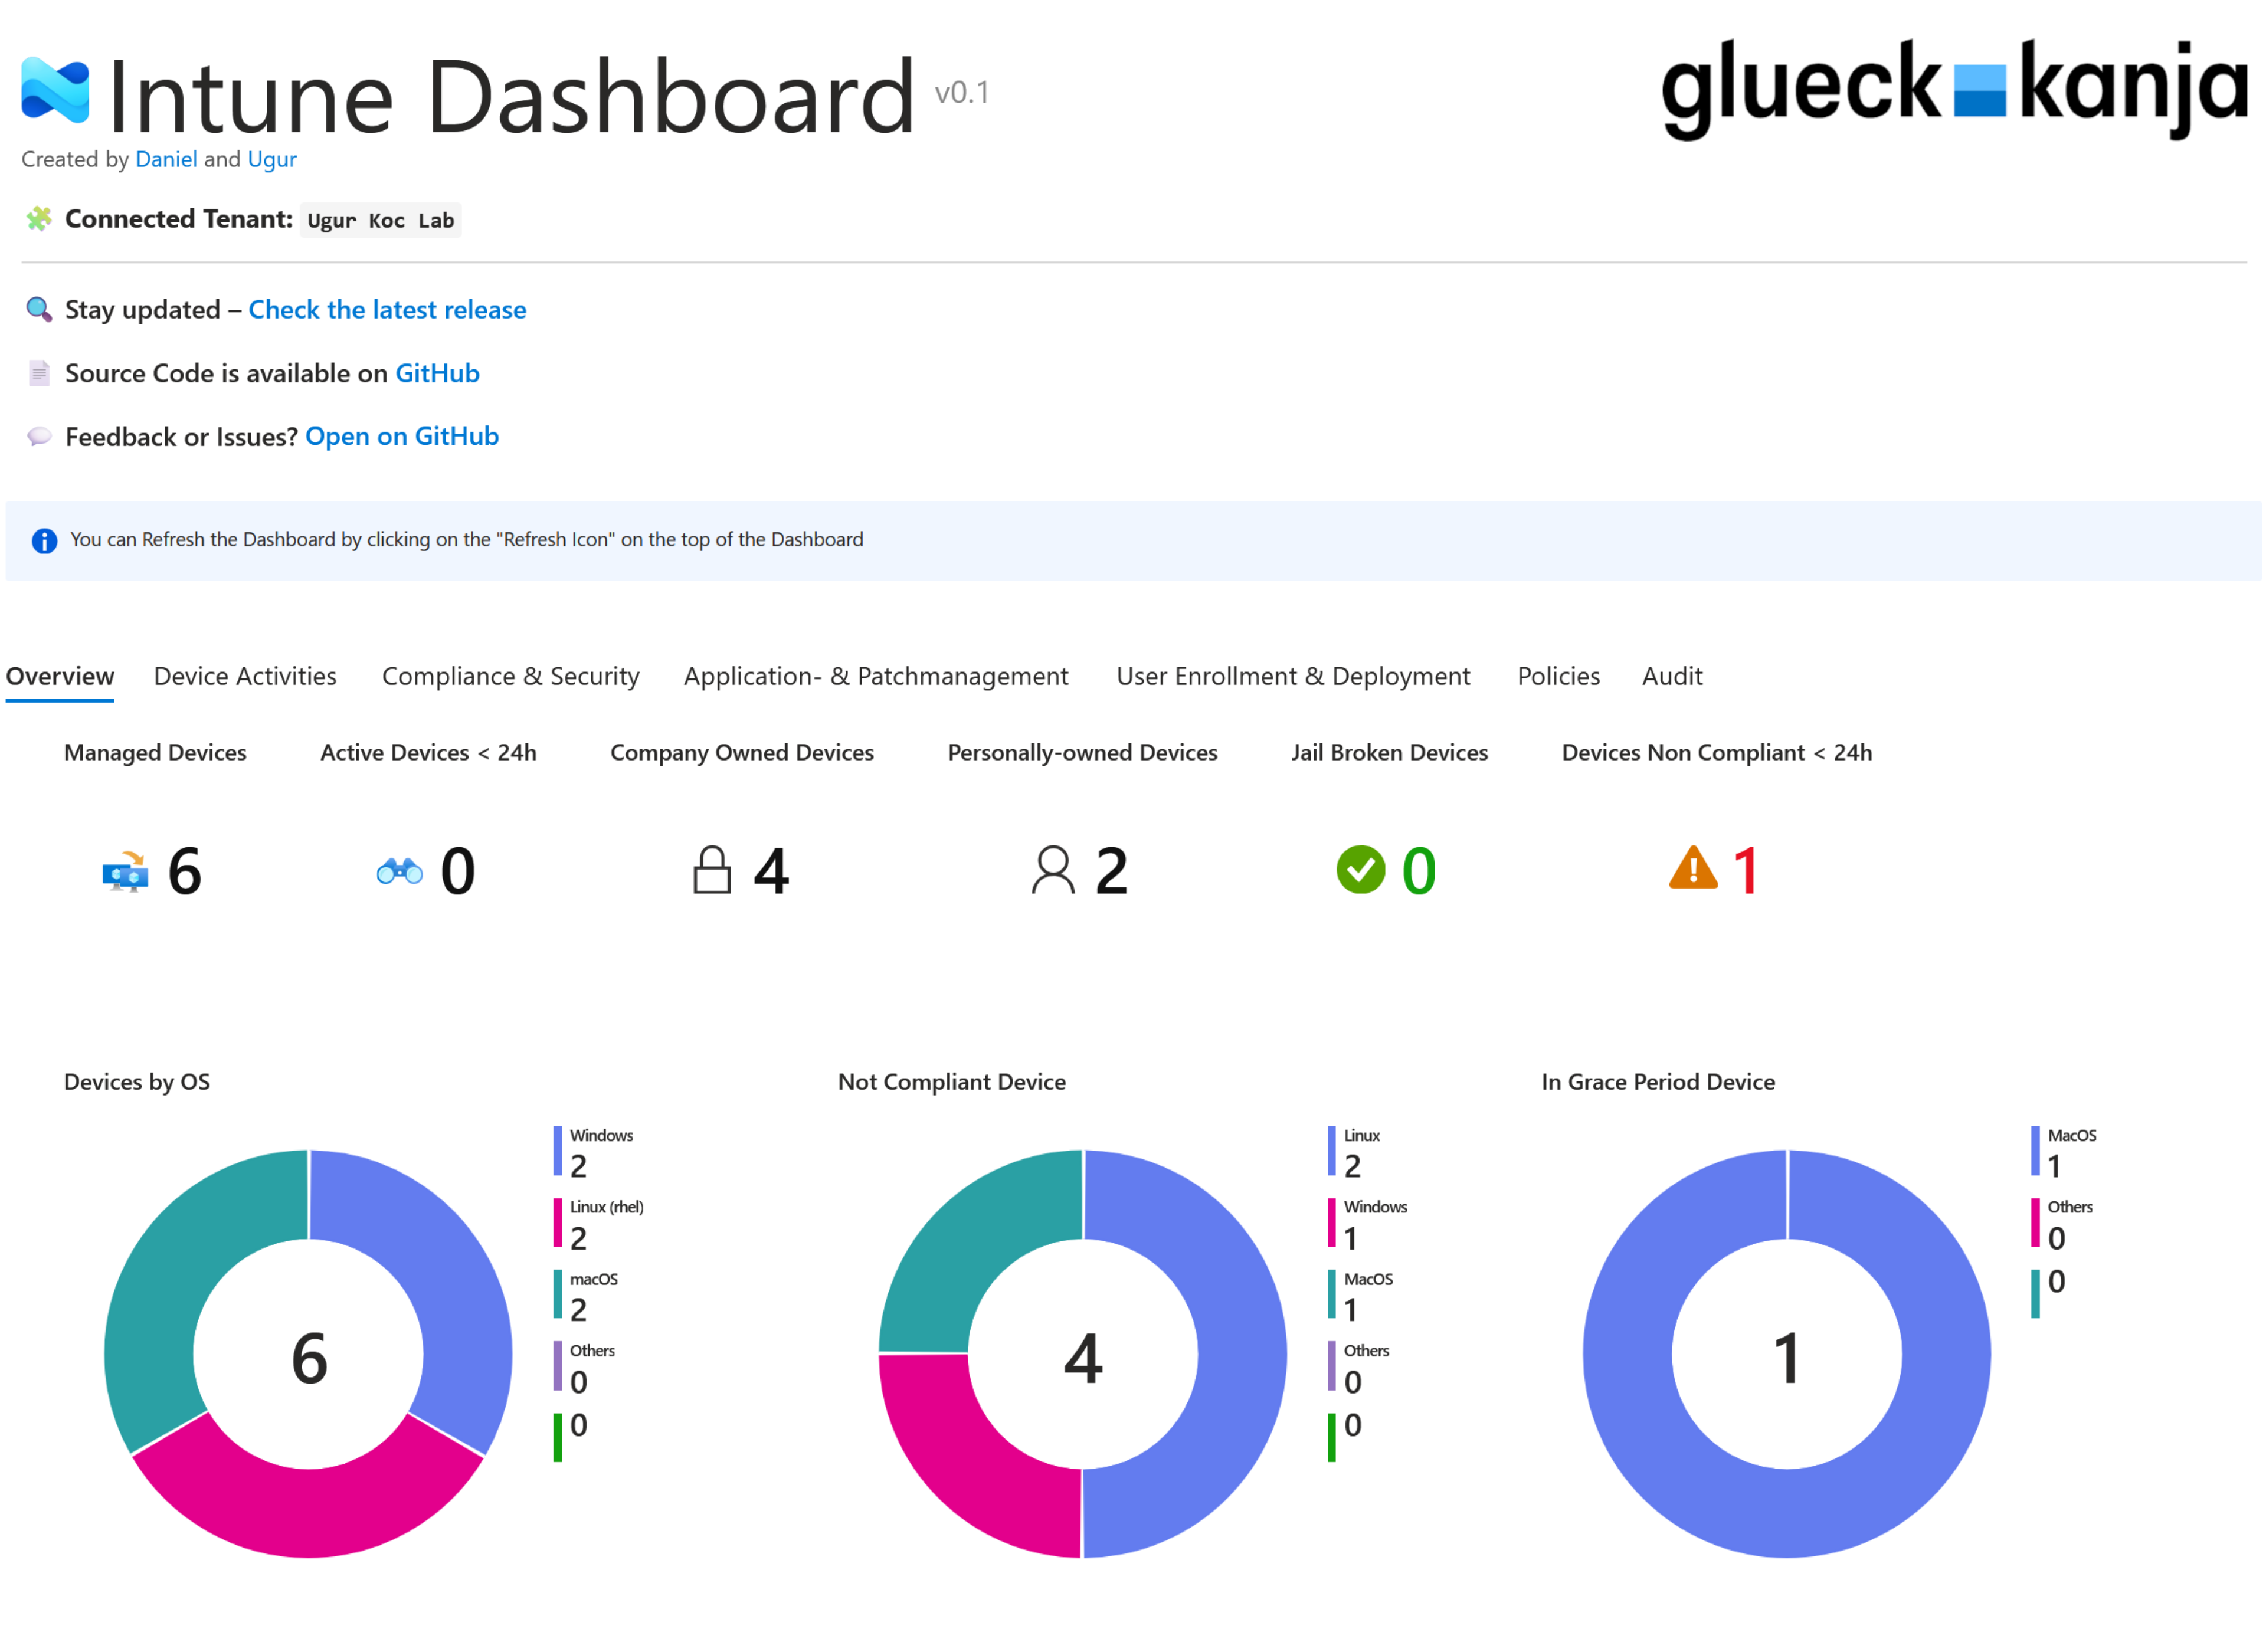Click the document icon beside Source Code
Viewport: 2266px width, 1652px height.
point(39,373)
